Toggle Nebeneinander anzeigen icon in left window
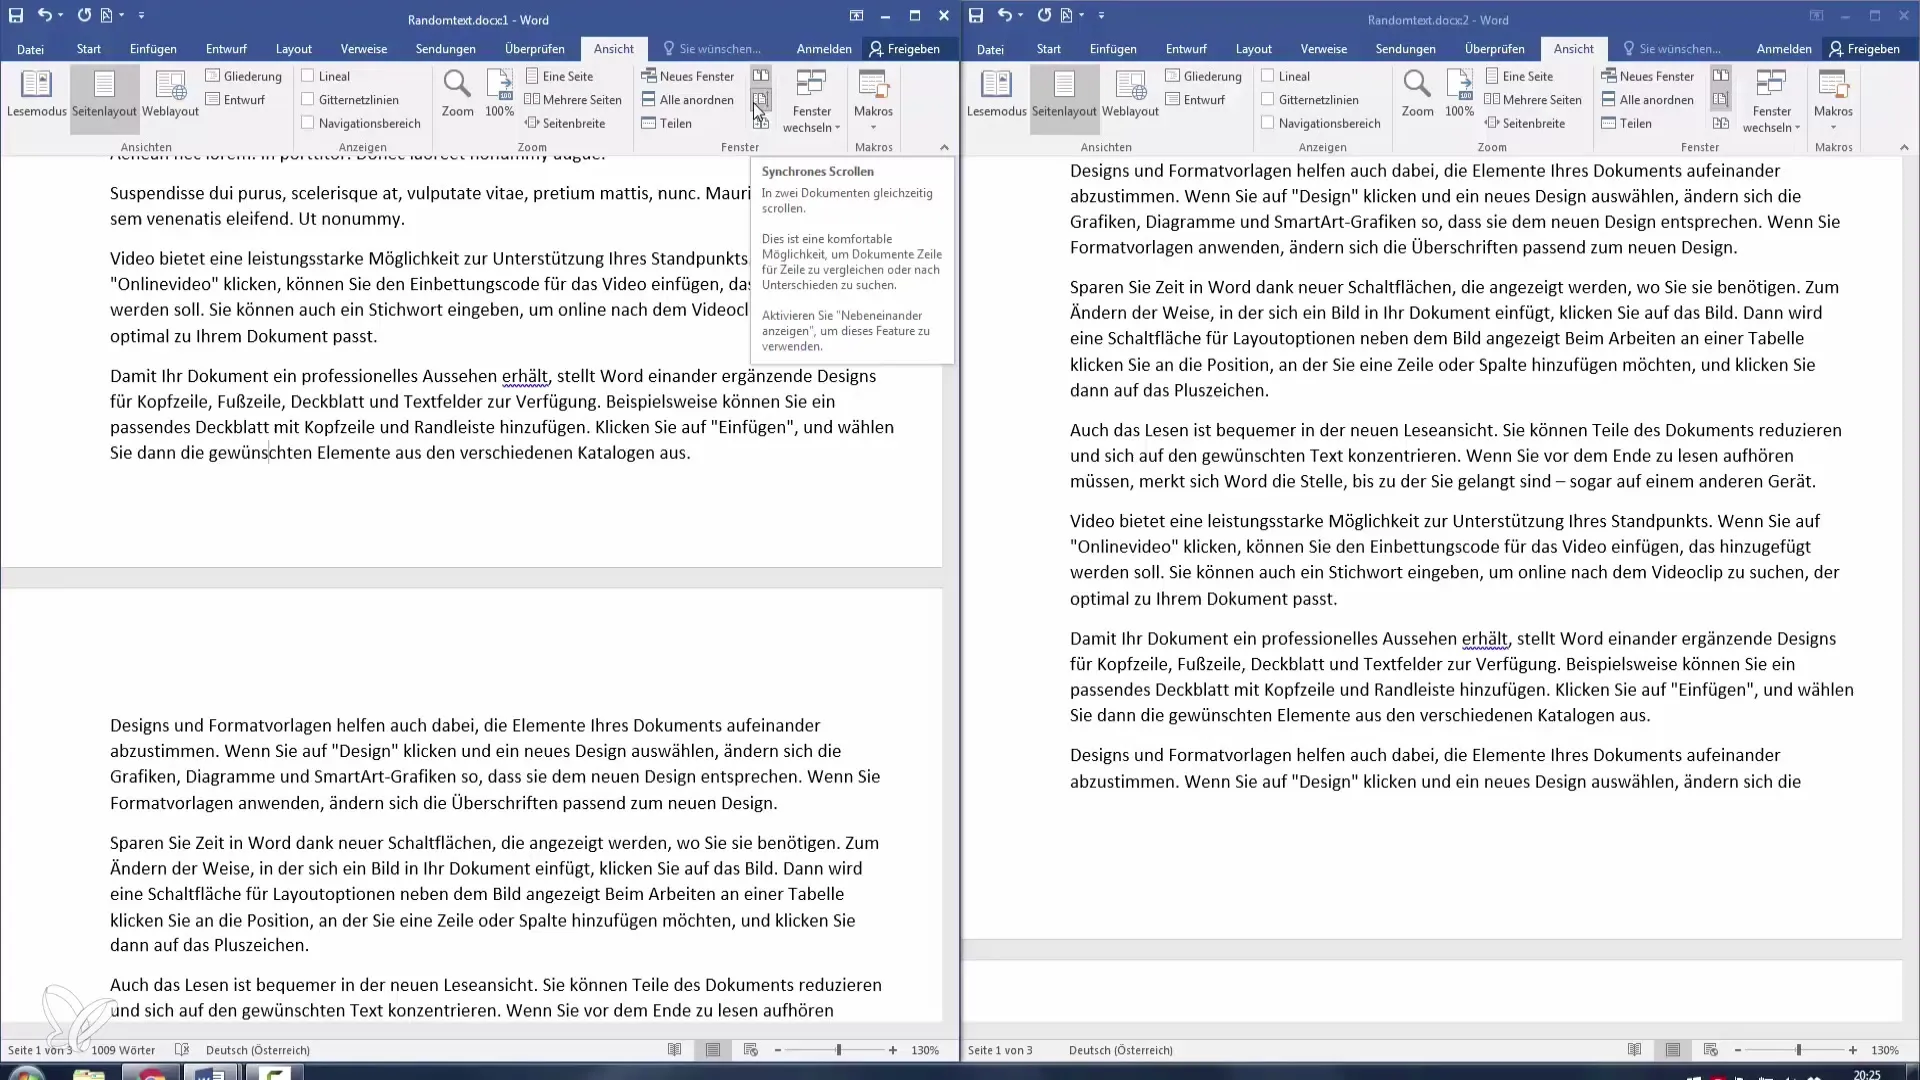This screenshot has width=1920, height=1080. (x=761, y=76)
